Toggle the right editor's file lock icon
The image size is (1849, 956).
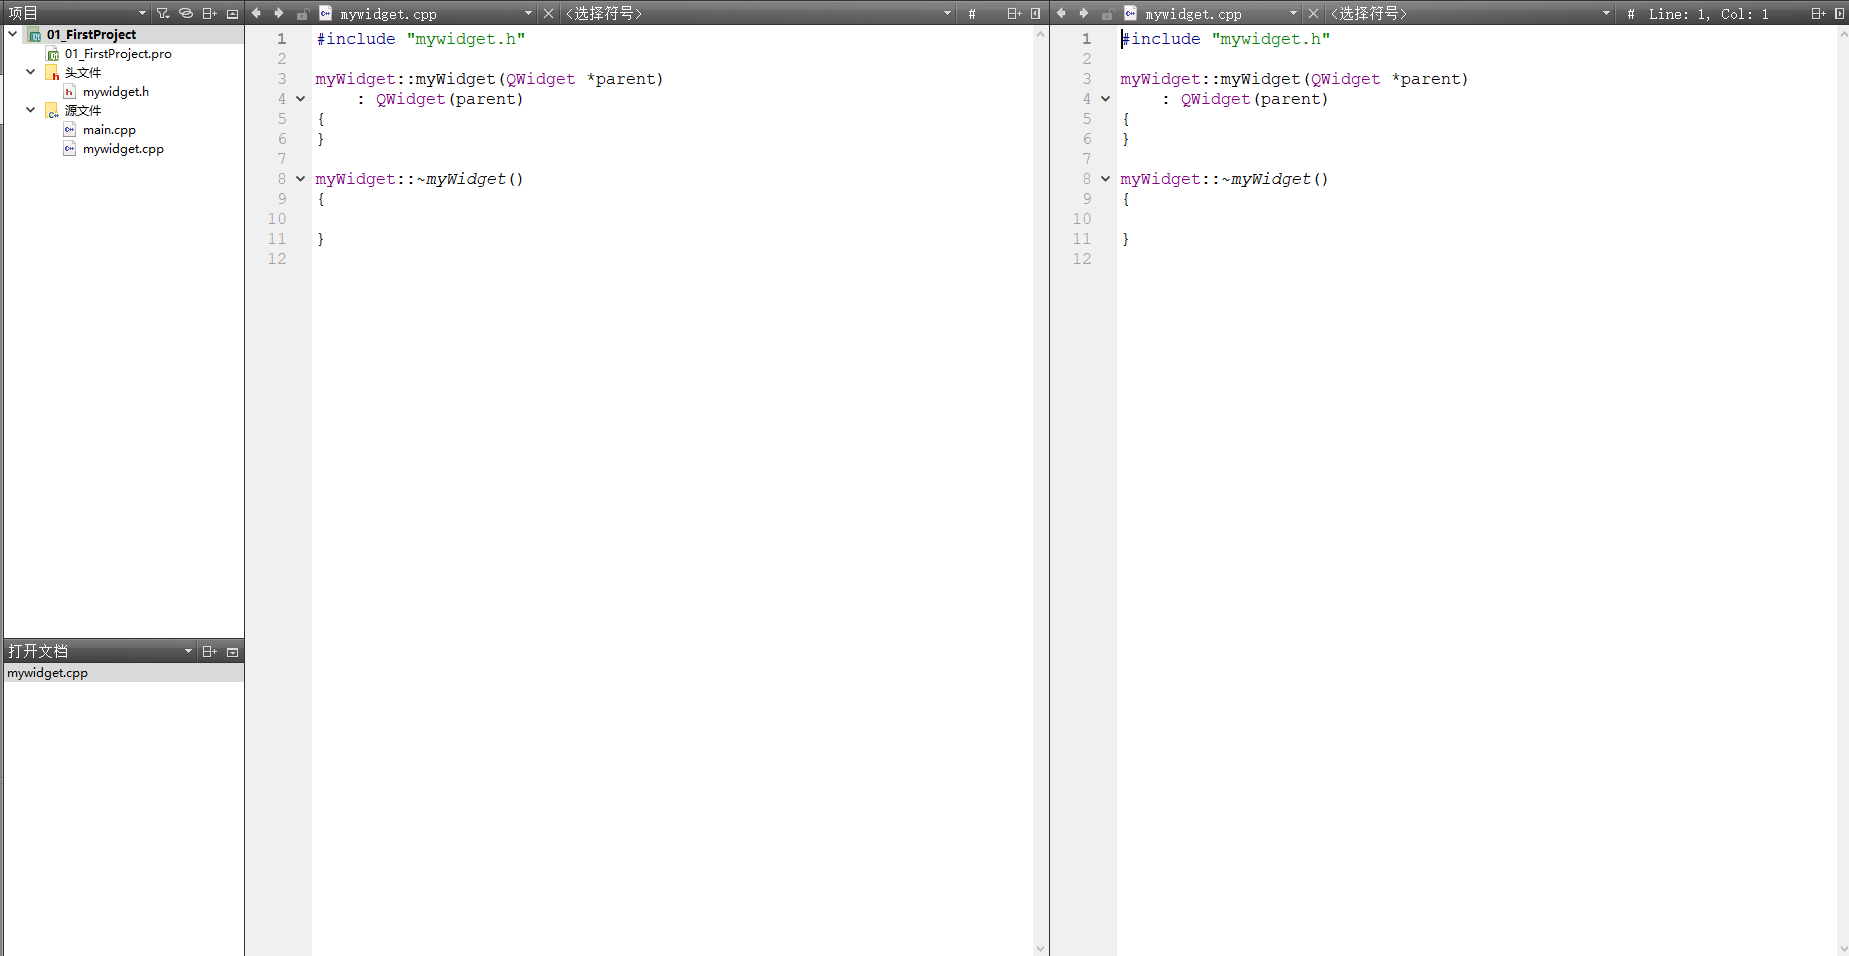coord(1107,14)
